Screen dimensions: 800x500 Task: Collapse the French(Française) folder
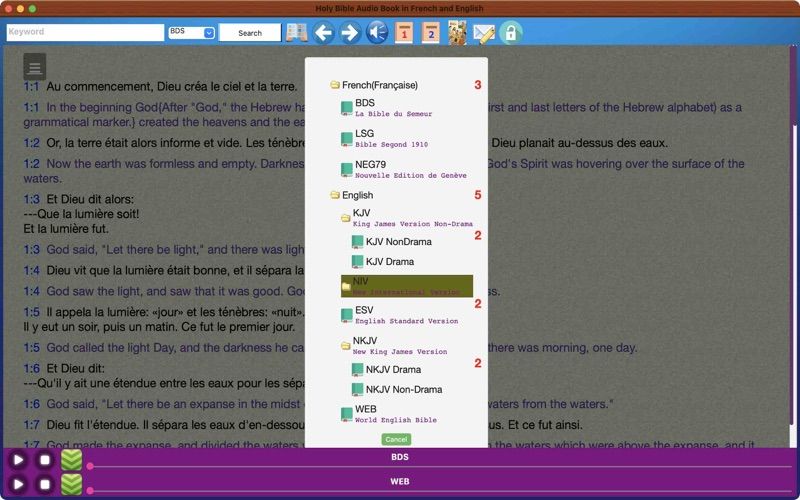pyautogui.click(x=335, y=85)
